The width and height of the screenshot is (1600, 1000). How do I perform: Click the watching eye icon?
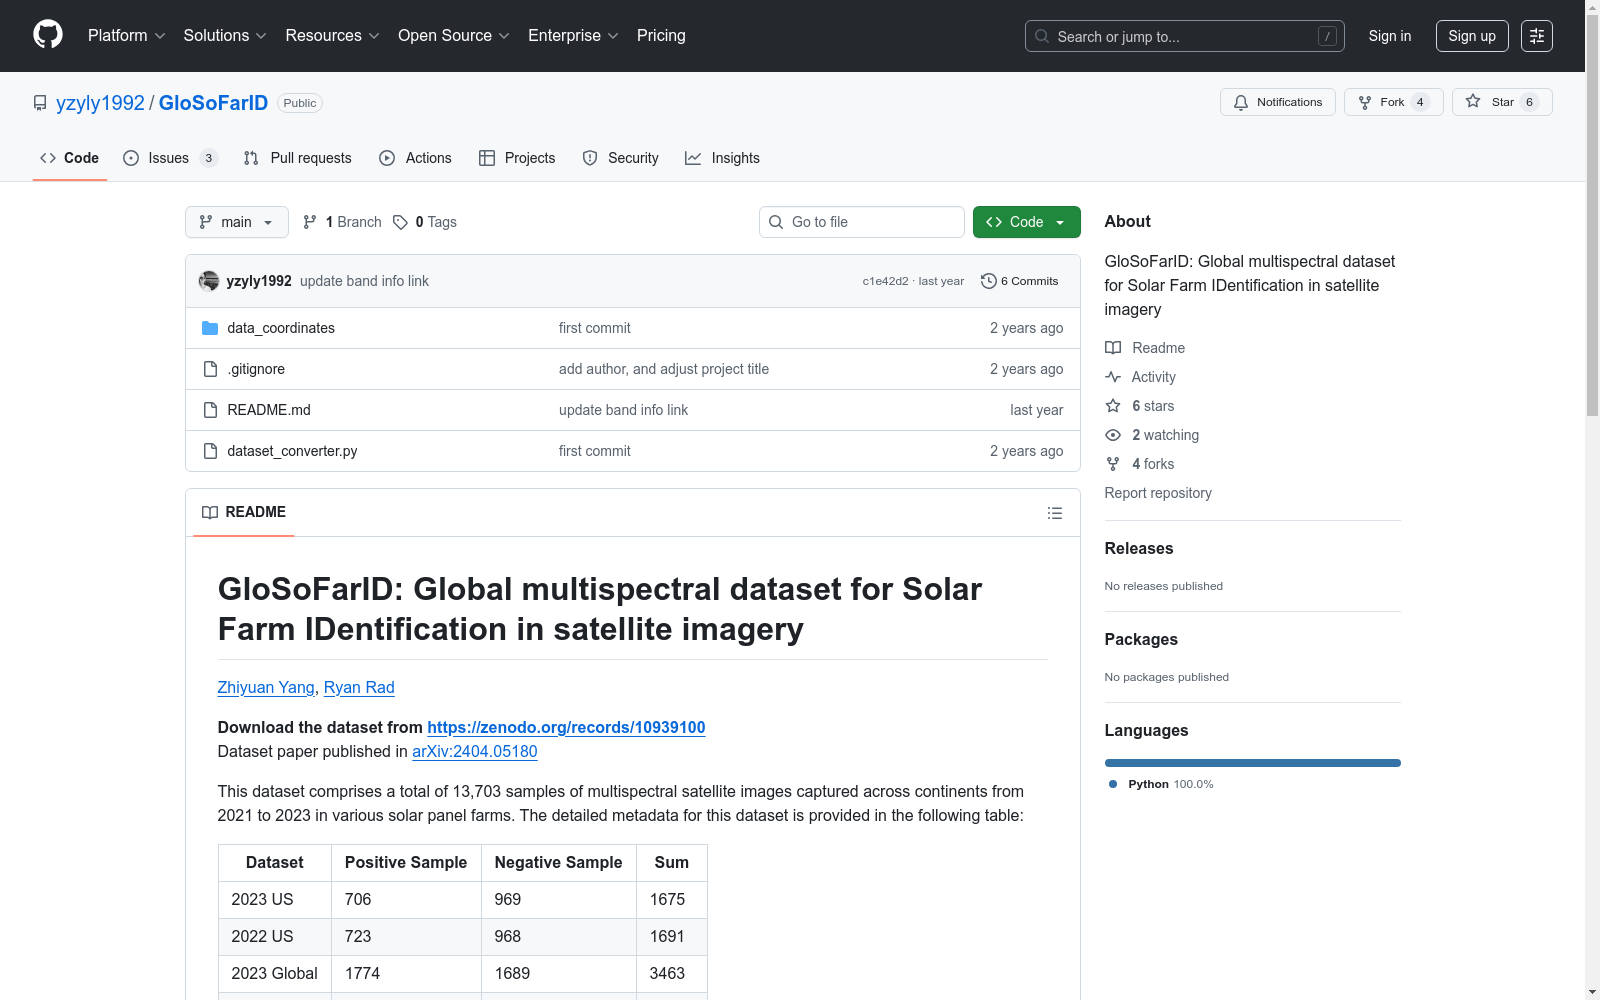(1113, 435)
